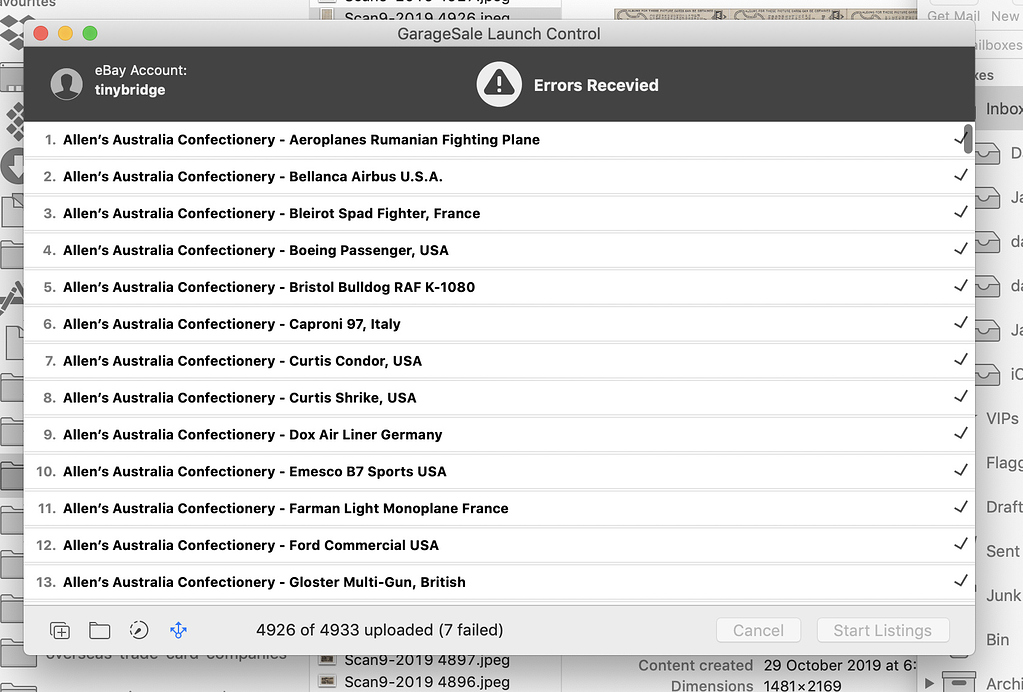
Task: Open Junk mailbox in Mail window
Action: click(x=1003, y=595)
